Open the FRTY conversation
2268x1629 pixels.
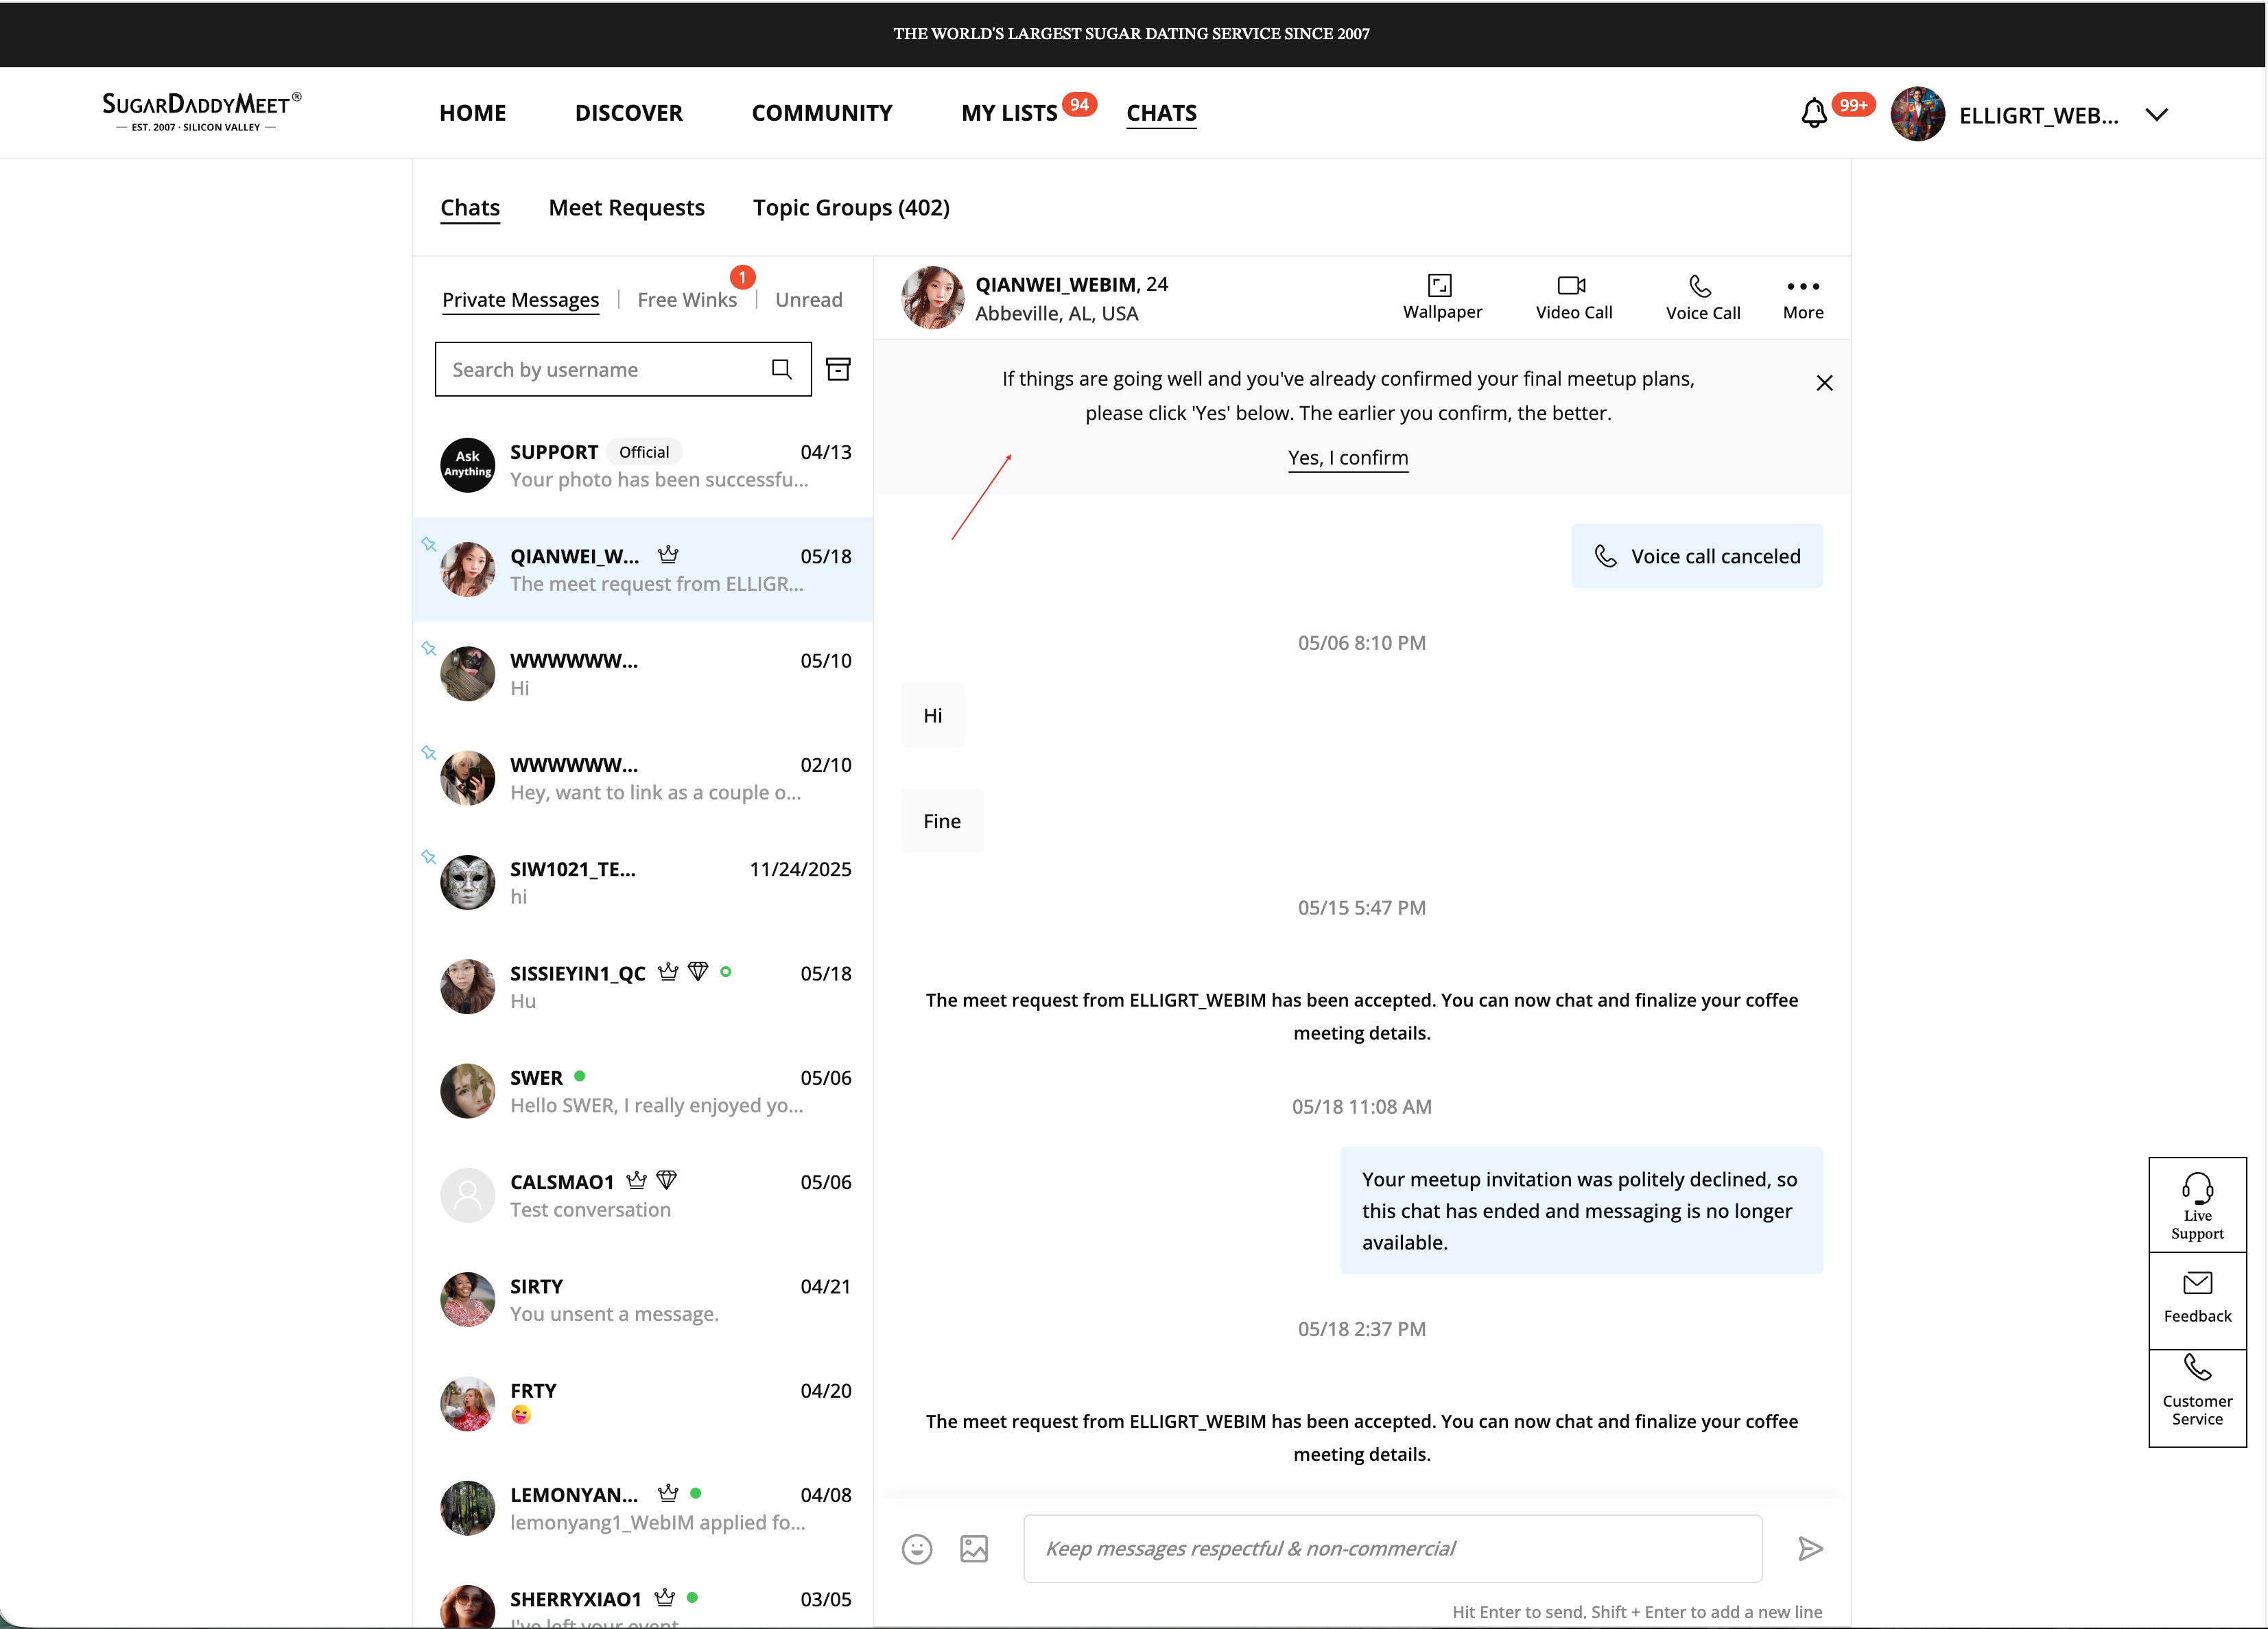click(x=642, y=1404)
